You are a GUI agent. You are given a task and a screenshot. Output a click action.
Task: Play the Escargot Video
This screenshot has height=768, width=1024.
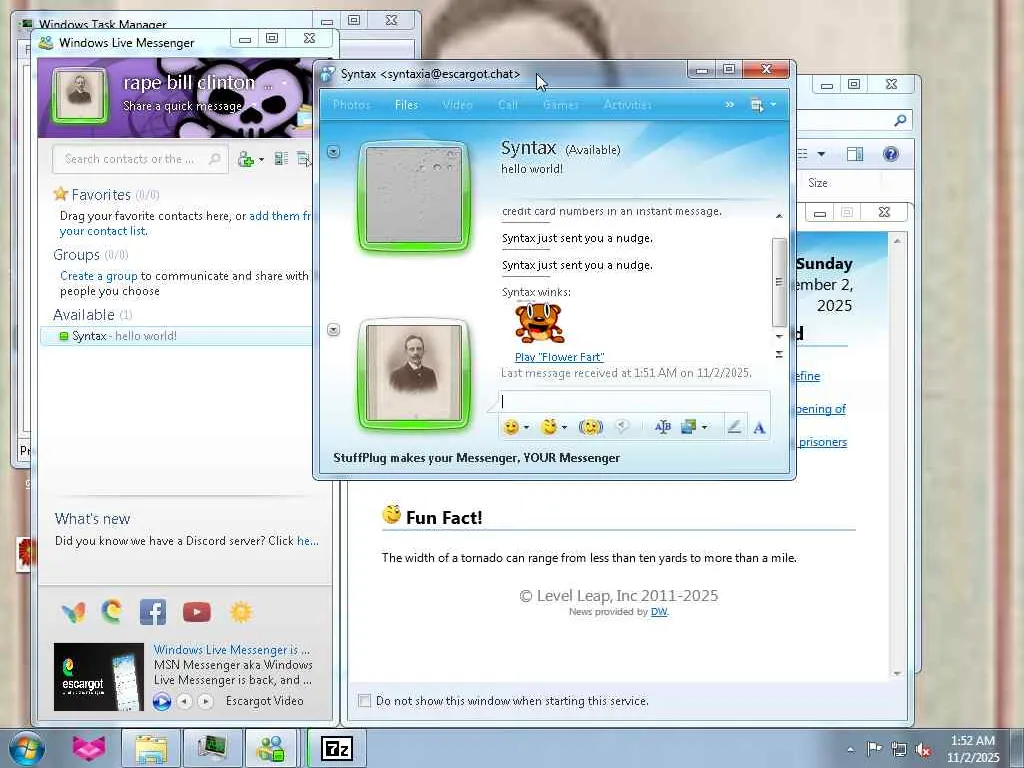(161, 701)
